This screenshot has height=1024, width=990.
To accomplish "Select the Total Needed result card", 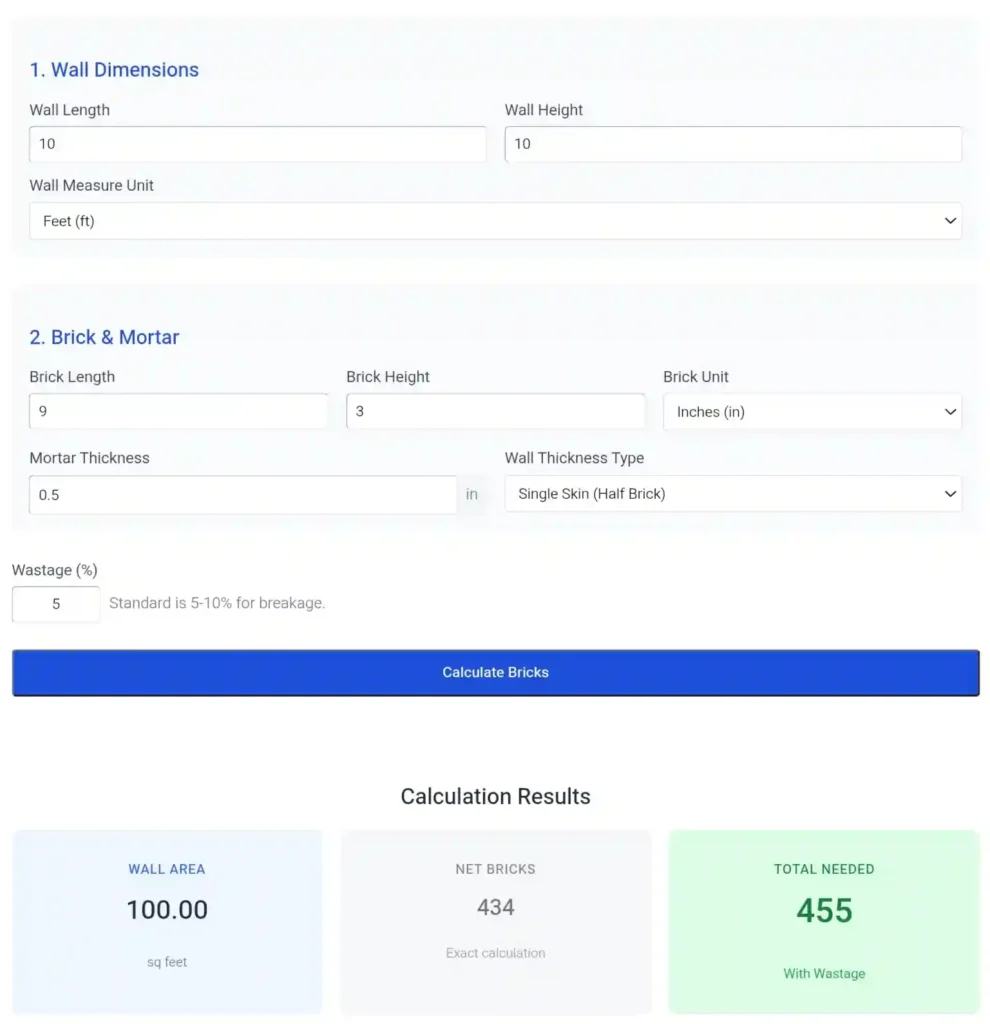I will [823, 920].
